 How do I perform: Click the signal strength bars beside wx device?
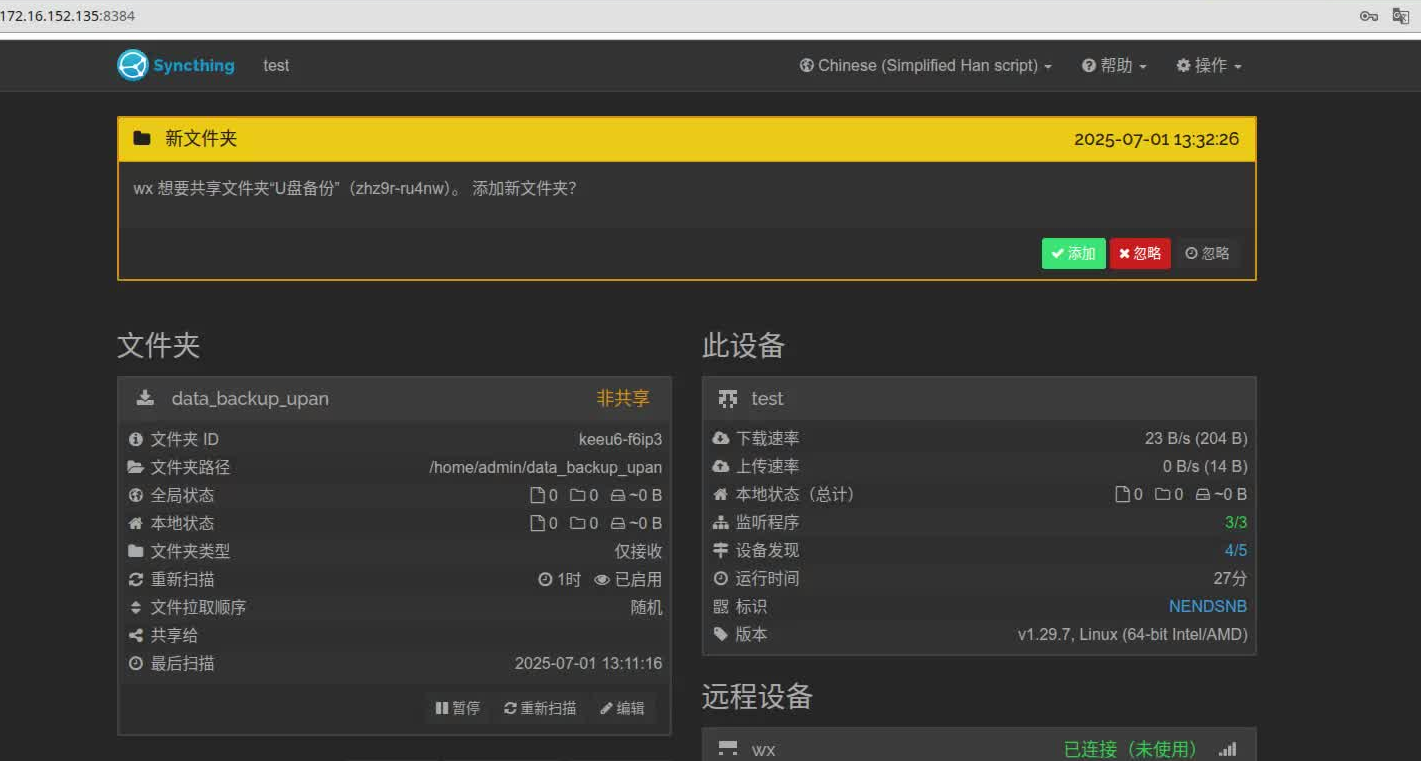pos(1227,748)
